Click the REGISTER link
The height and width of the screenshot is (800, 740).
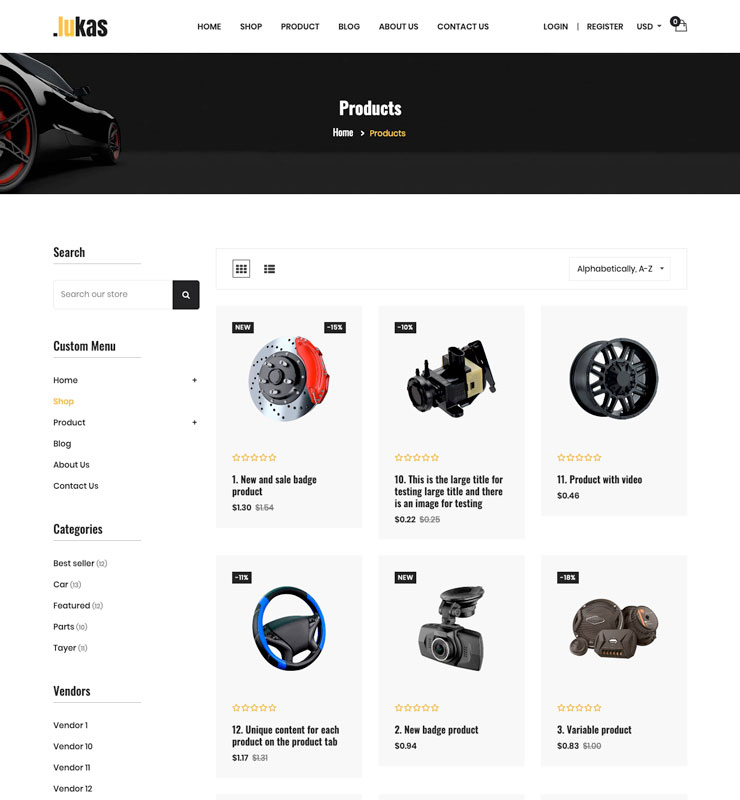[605, 27]
